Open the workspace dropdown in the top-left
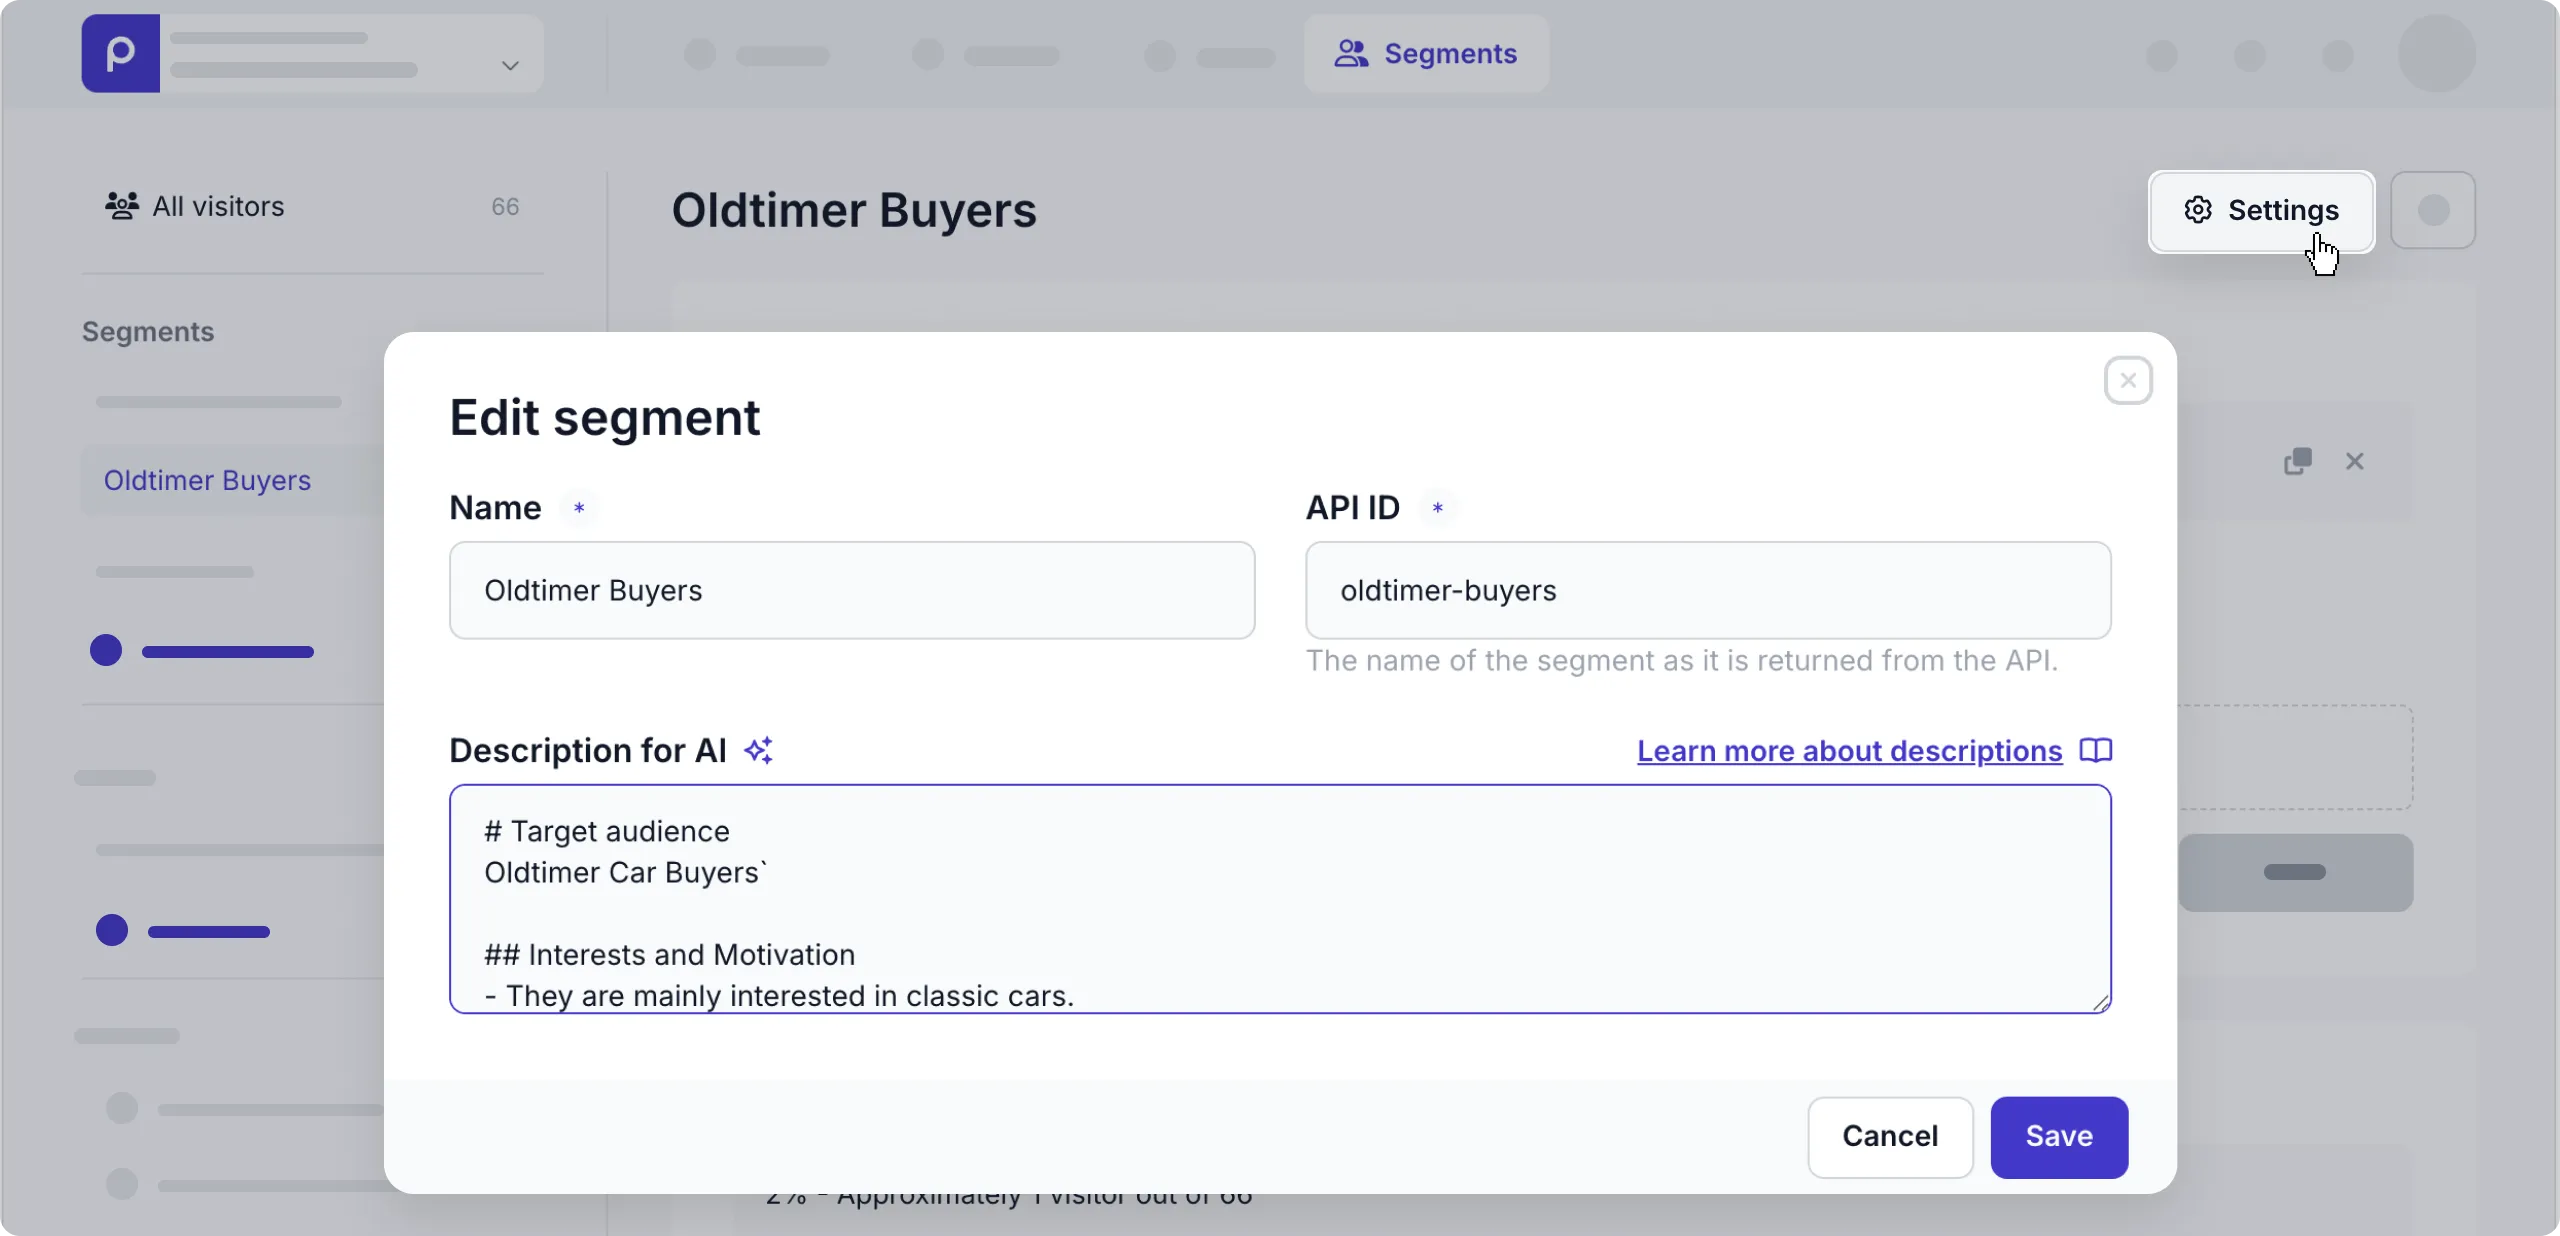The image size is (2560, 1236). pos(509,68)
